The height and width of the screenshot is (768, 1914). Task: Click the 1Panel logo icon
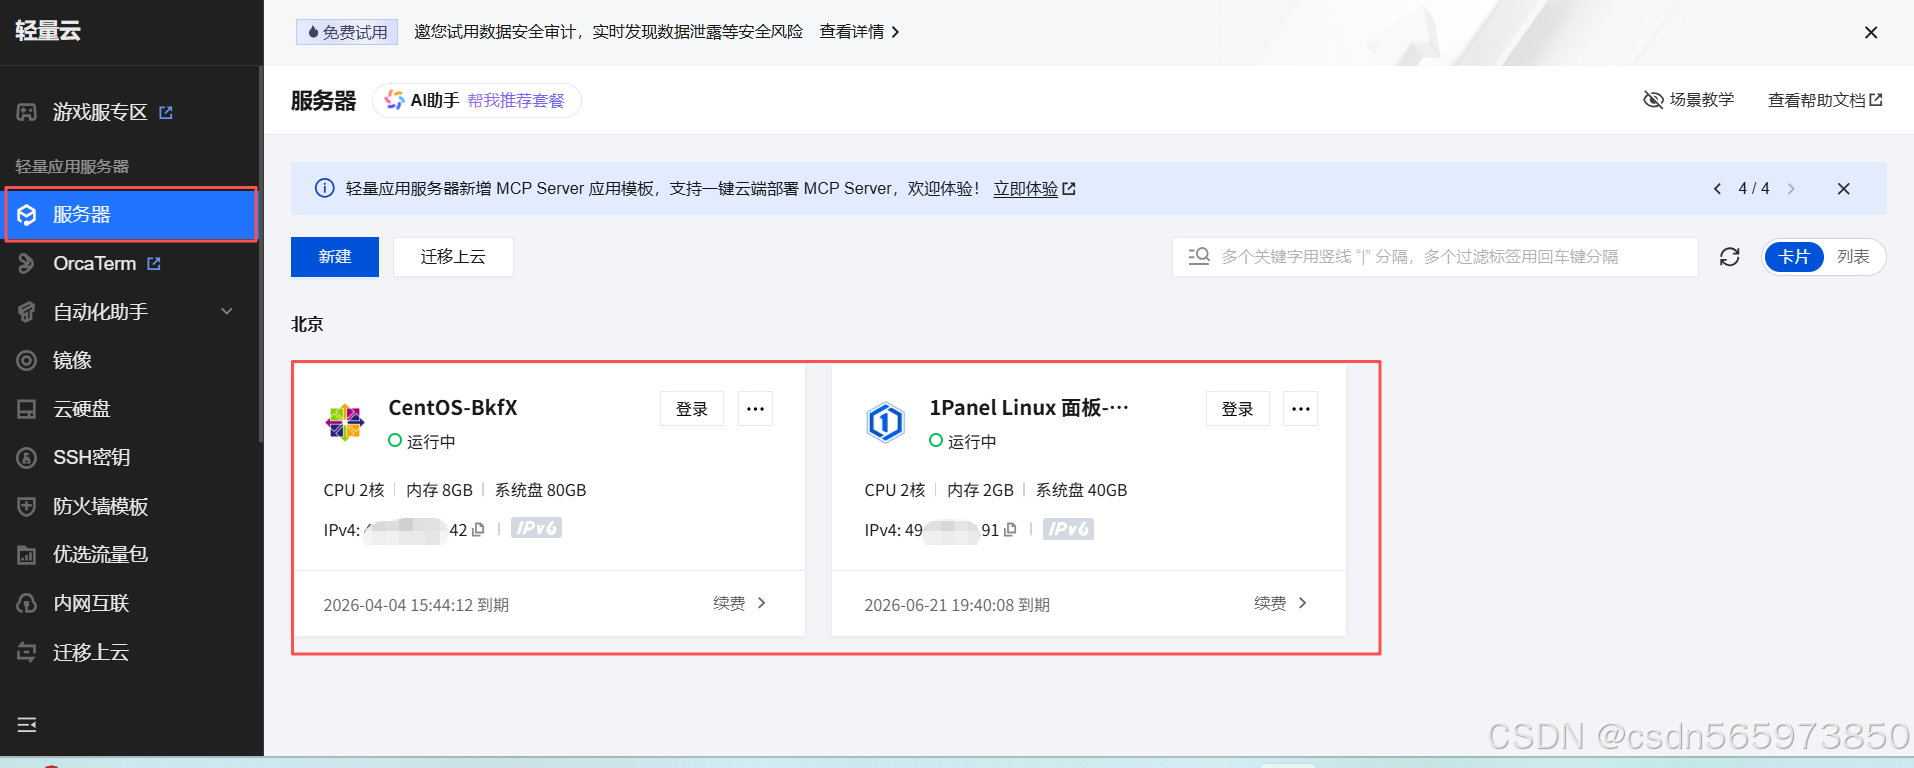[886, 422]
